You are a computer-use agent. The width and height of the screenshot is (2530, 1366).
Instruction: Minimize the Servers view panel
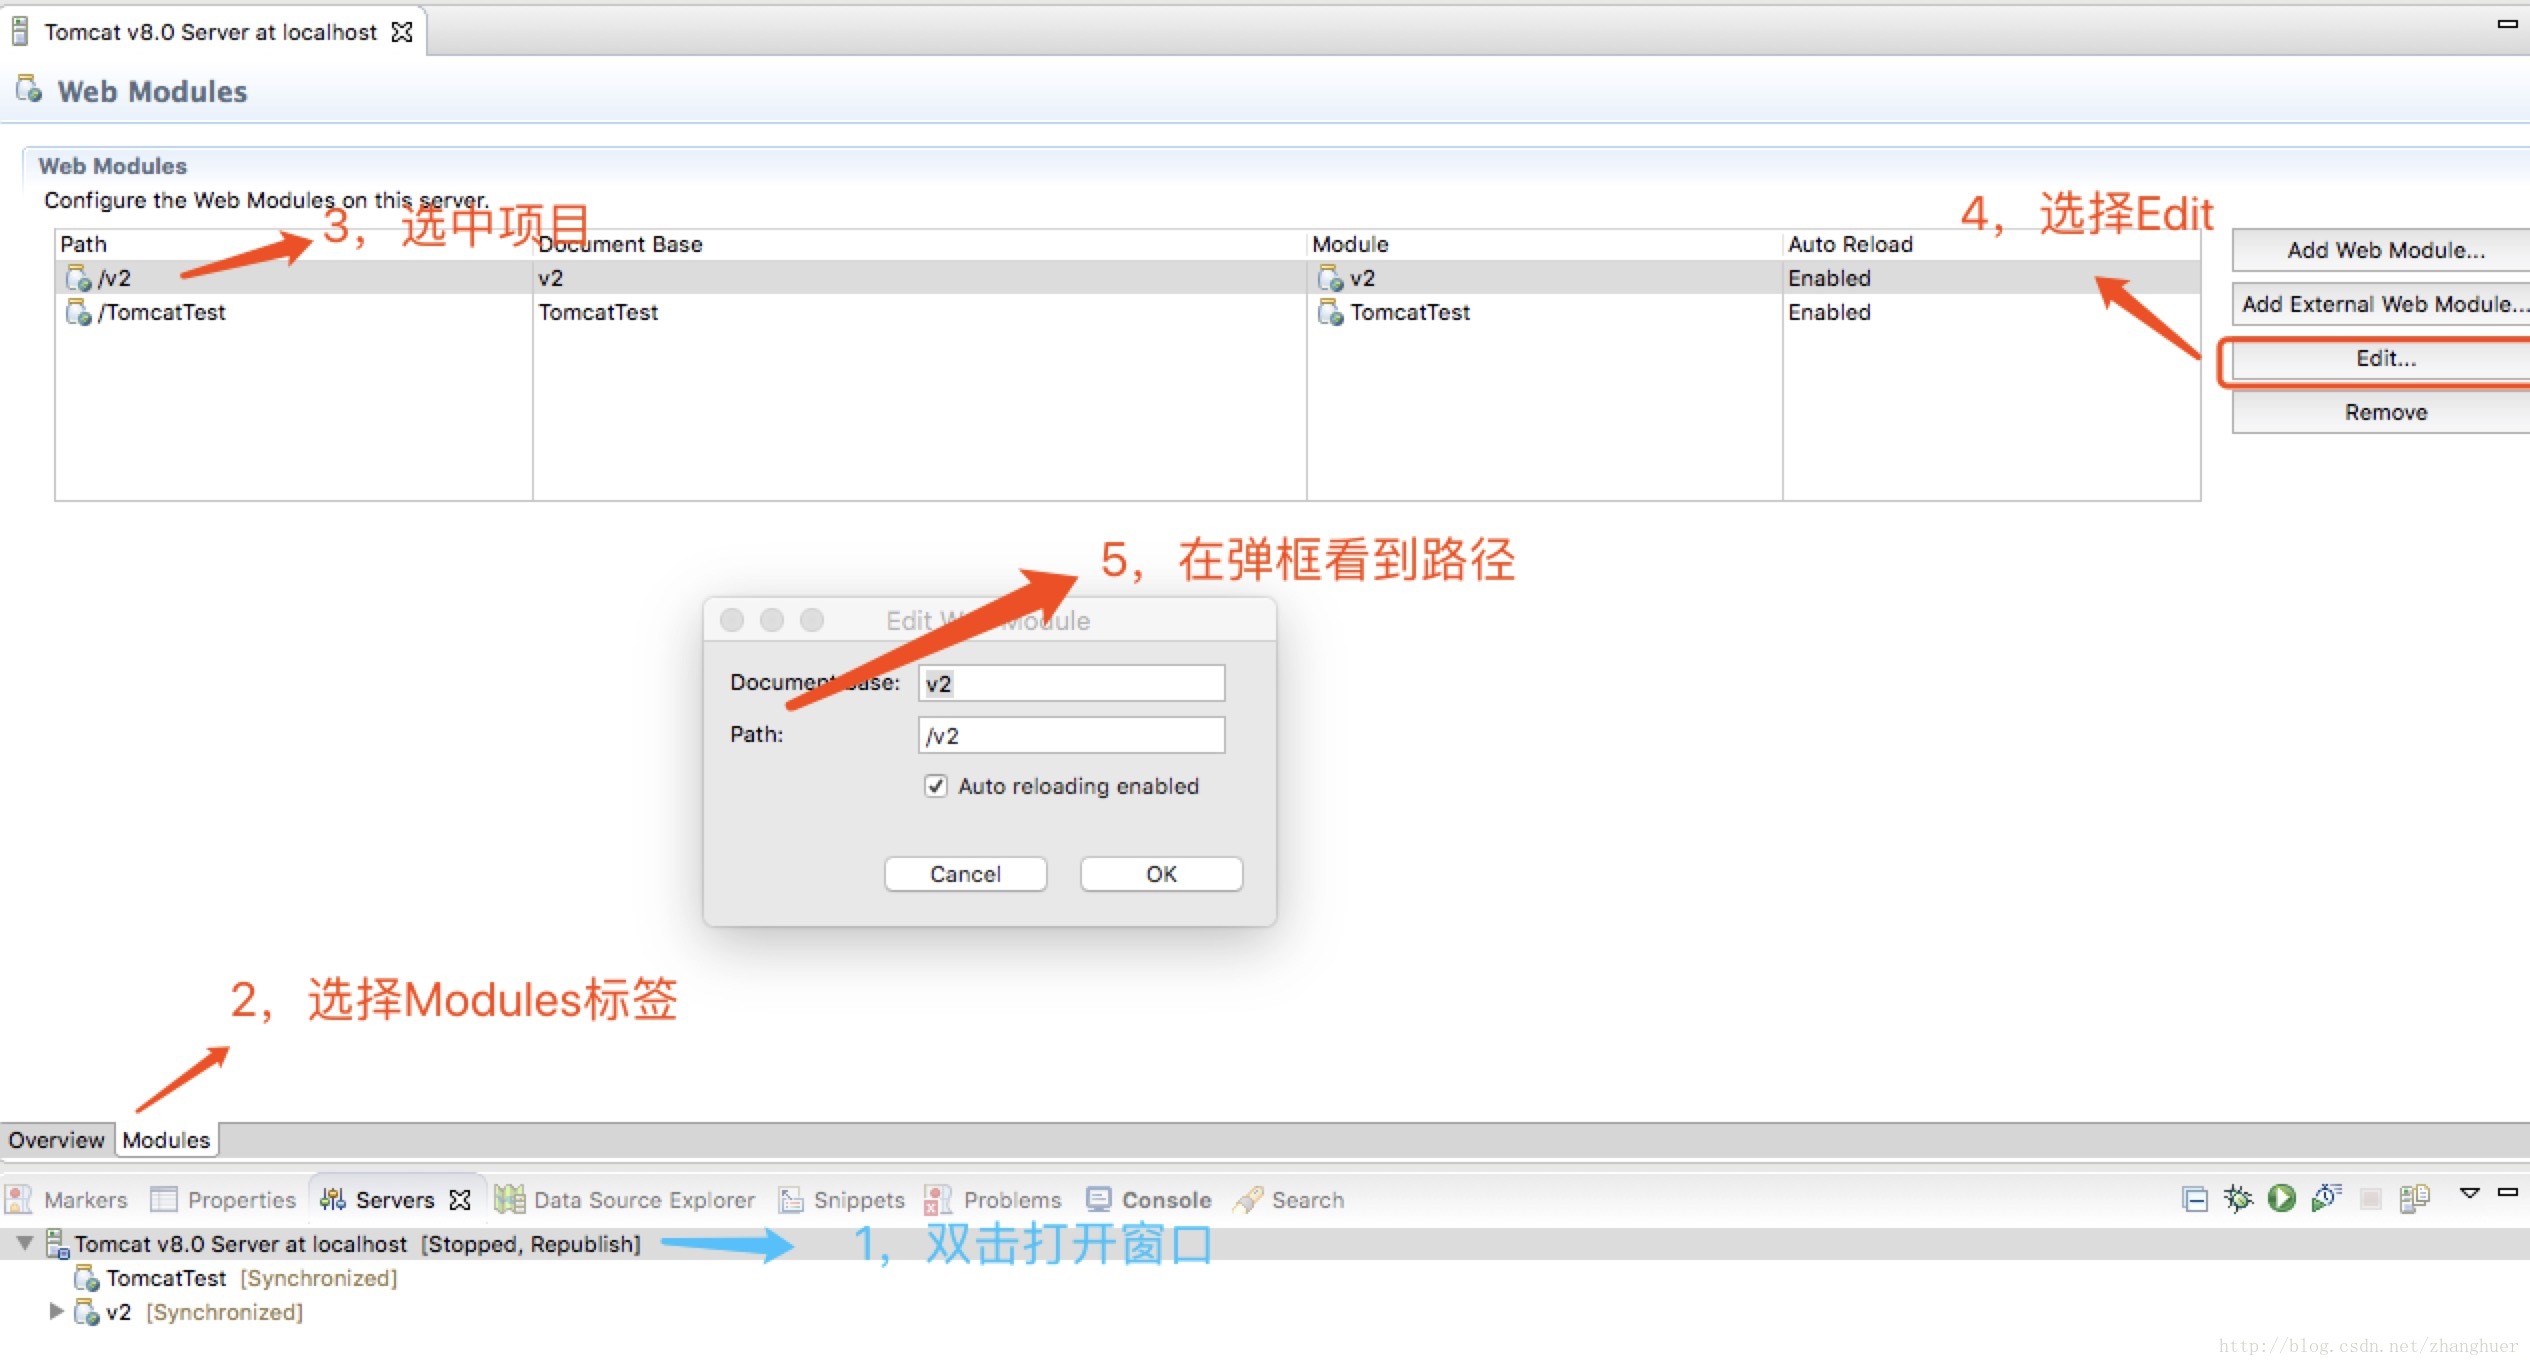tap(2508, 1191)
